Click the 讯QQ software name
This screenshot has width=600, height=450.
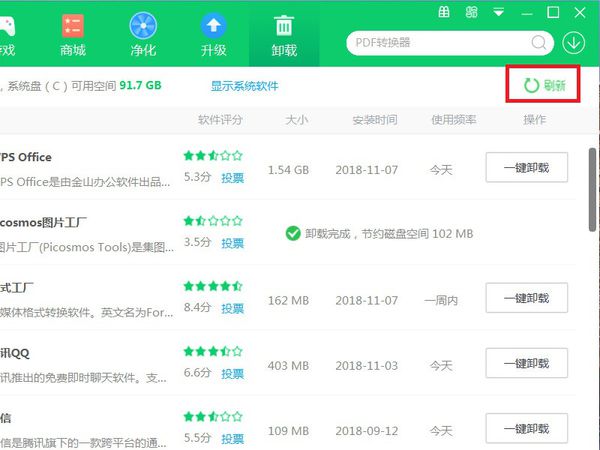point(15,353)
